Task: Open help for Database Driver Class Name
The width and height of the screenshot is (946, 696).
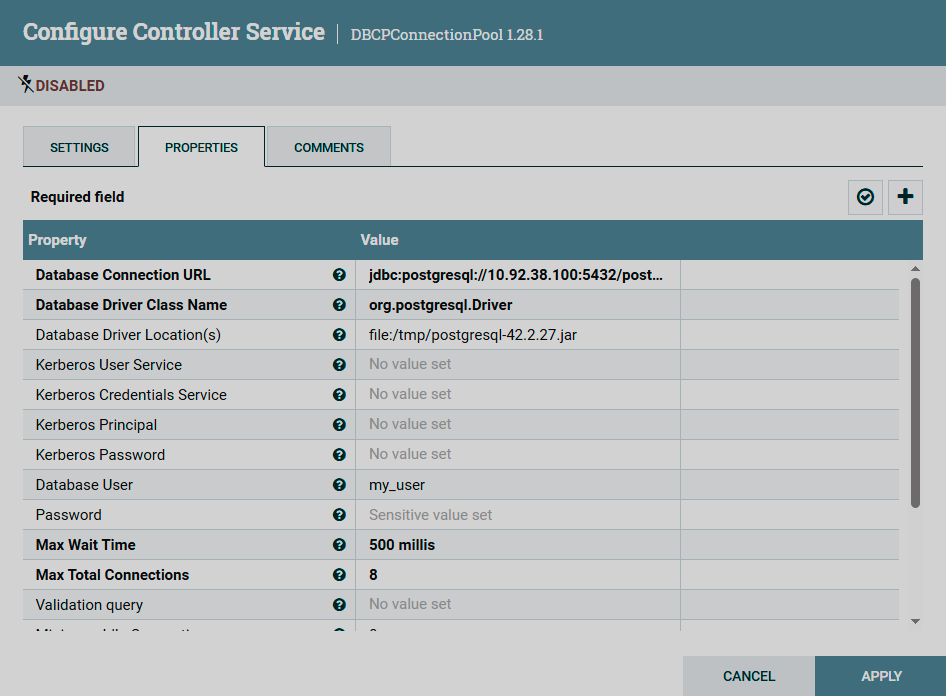Action: [x=339, y=305]
